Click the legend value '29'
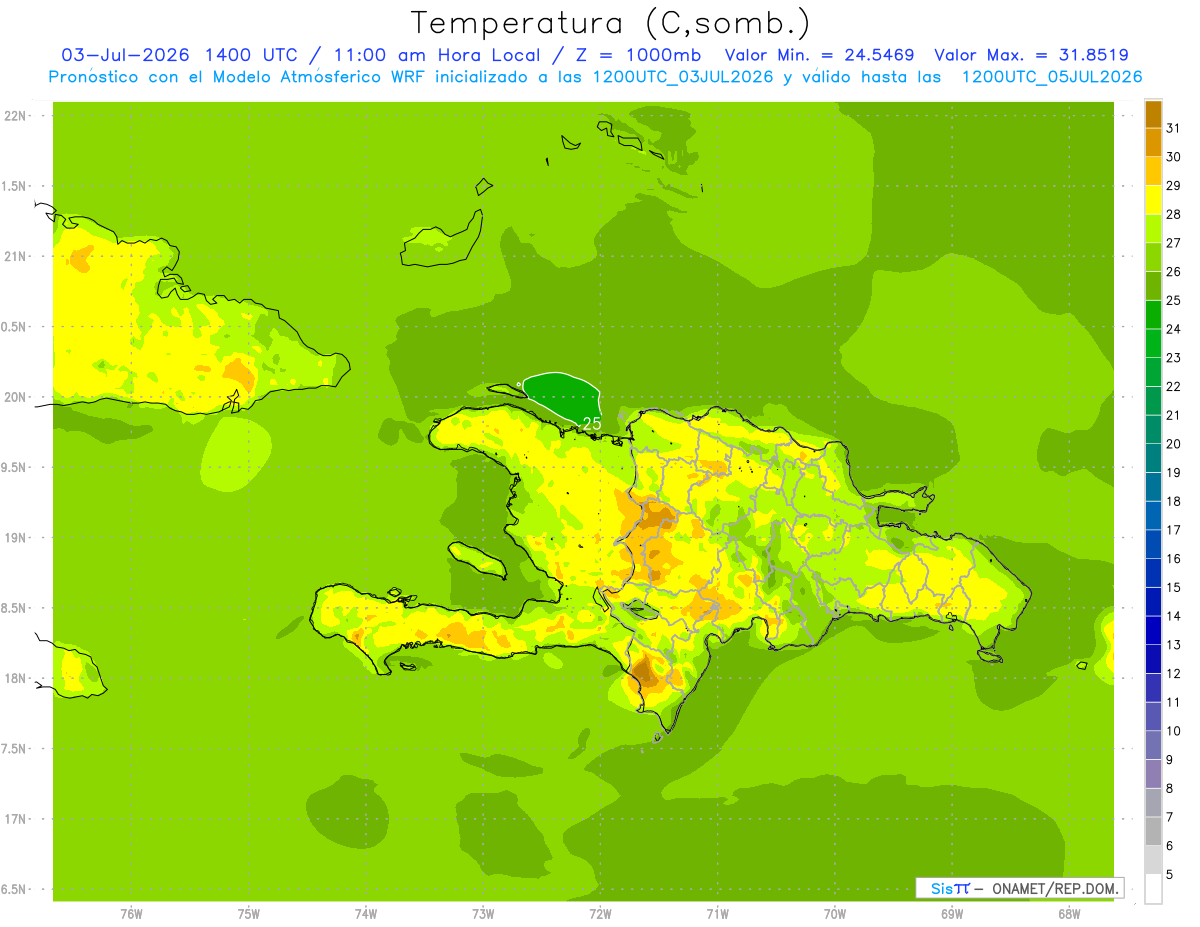 click(x=1173, y=186)
